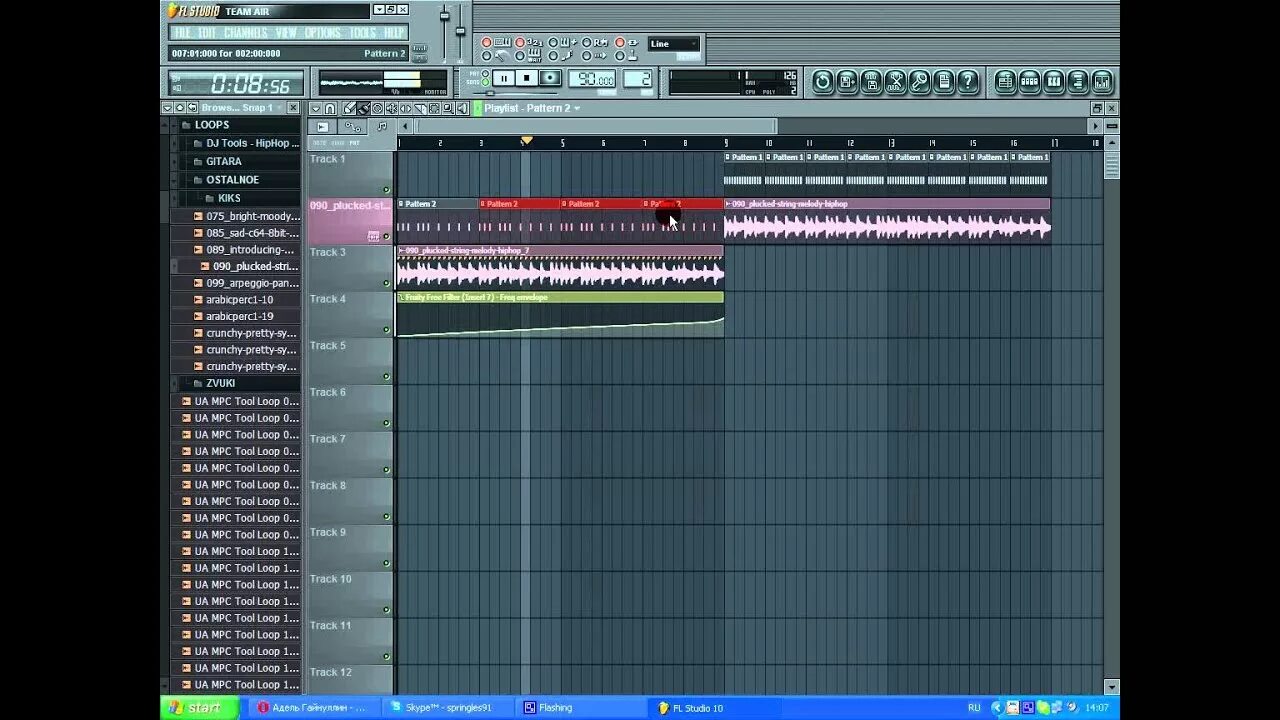Select the Mute tool in playlist toolbar

pos(391,108)
